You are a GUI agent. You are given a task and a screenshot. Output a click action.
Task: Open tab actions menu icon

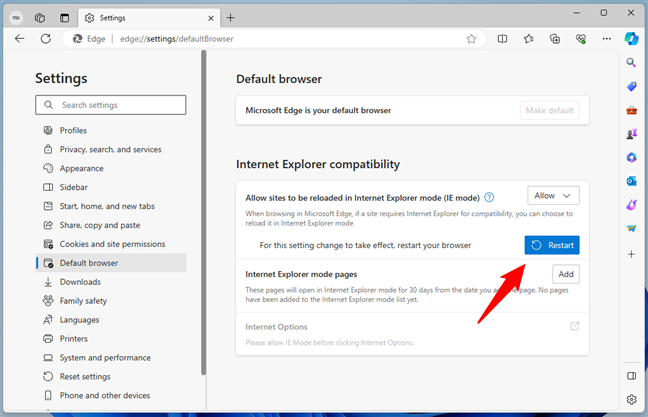64,18
